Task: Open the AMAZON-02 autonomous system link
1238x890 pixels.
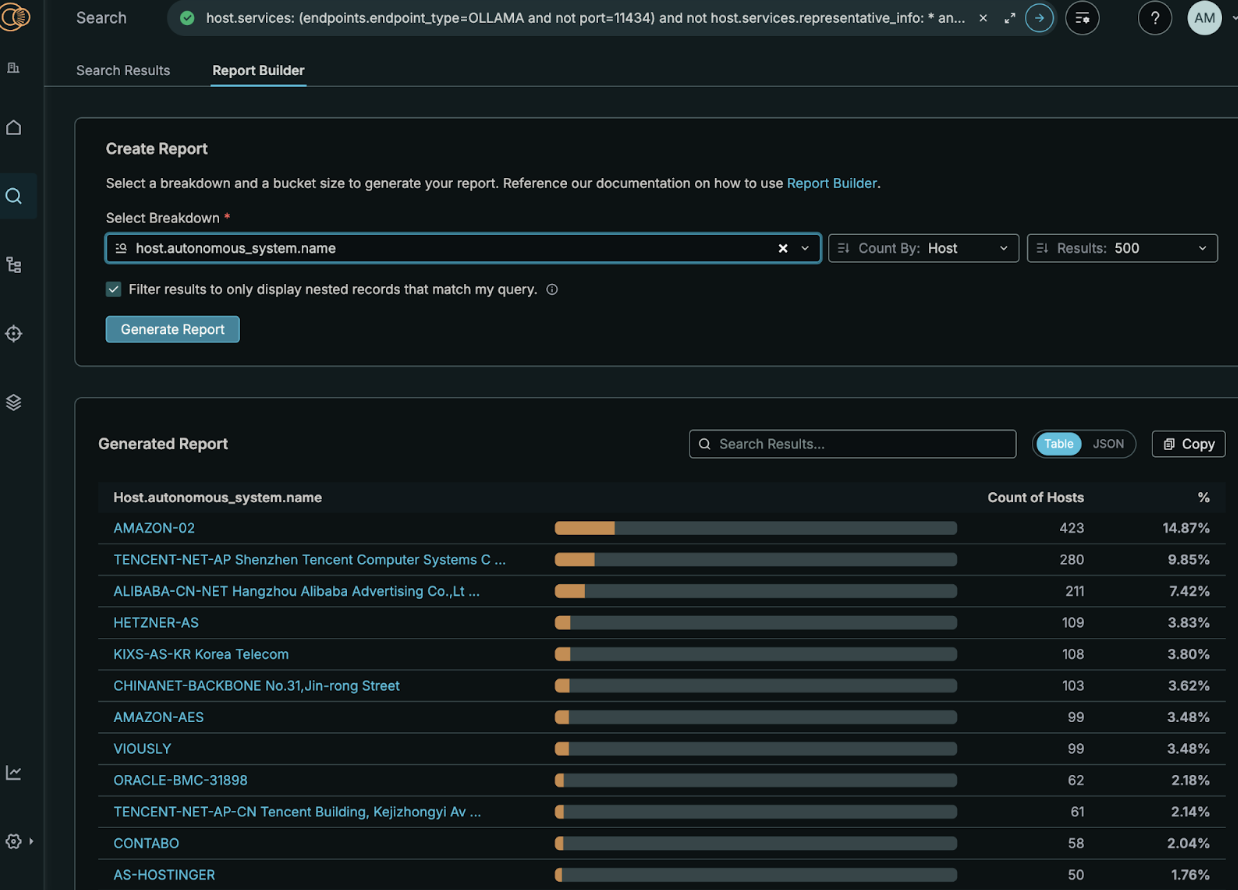Action: tap(154, 527)
